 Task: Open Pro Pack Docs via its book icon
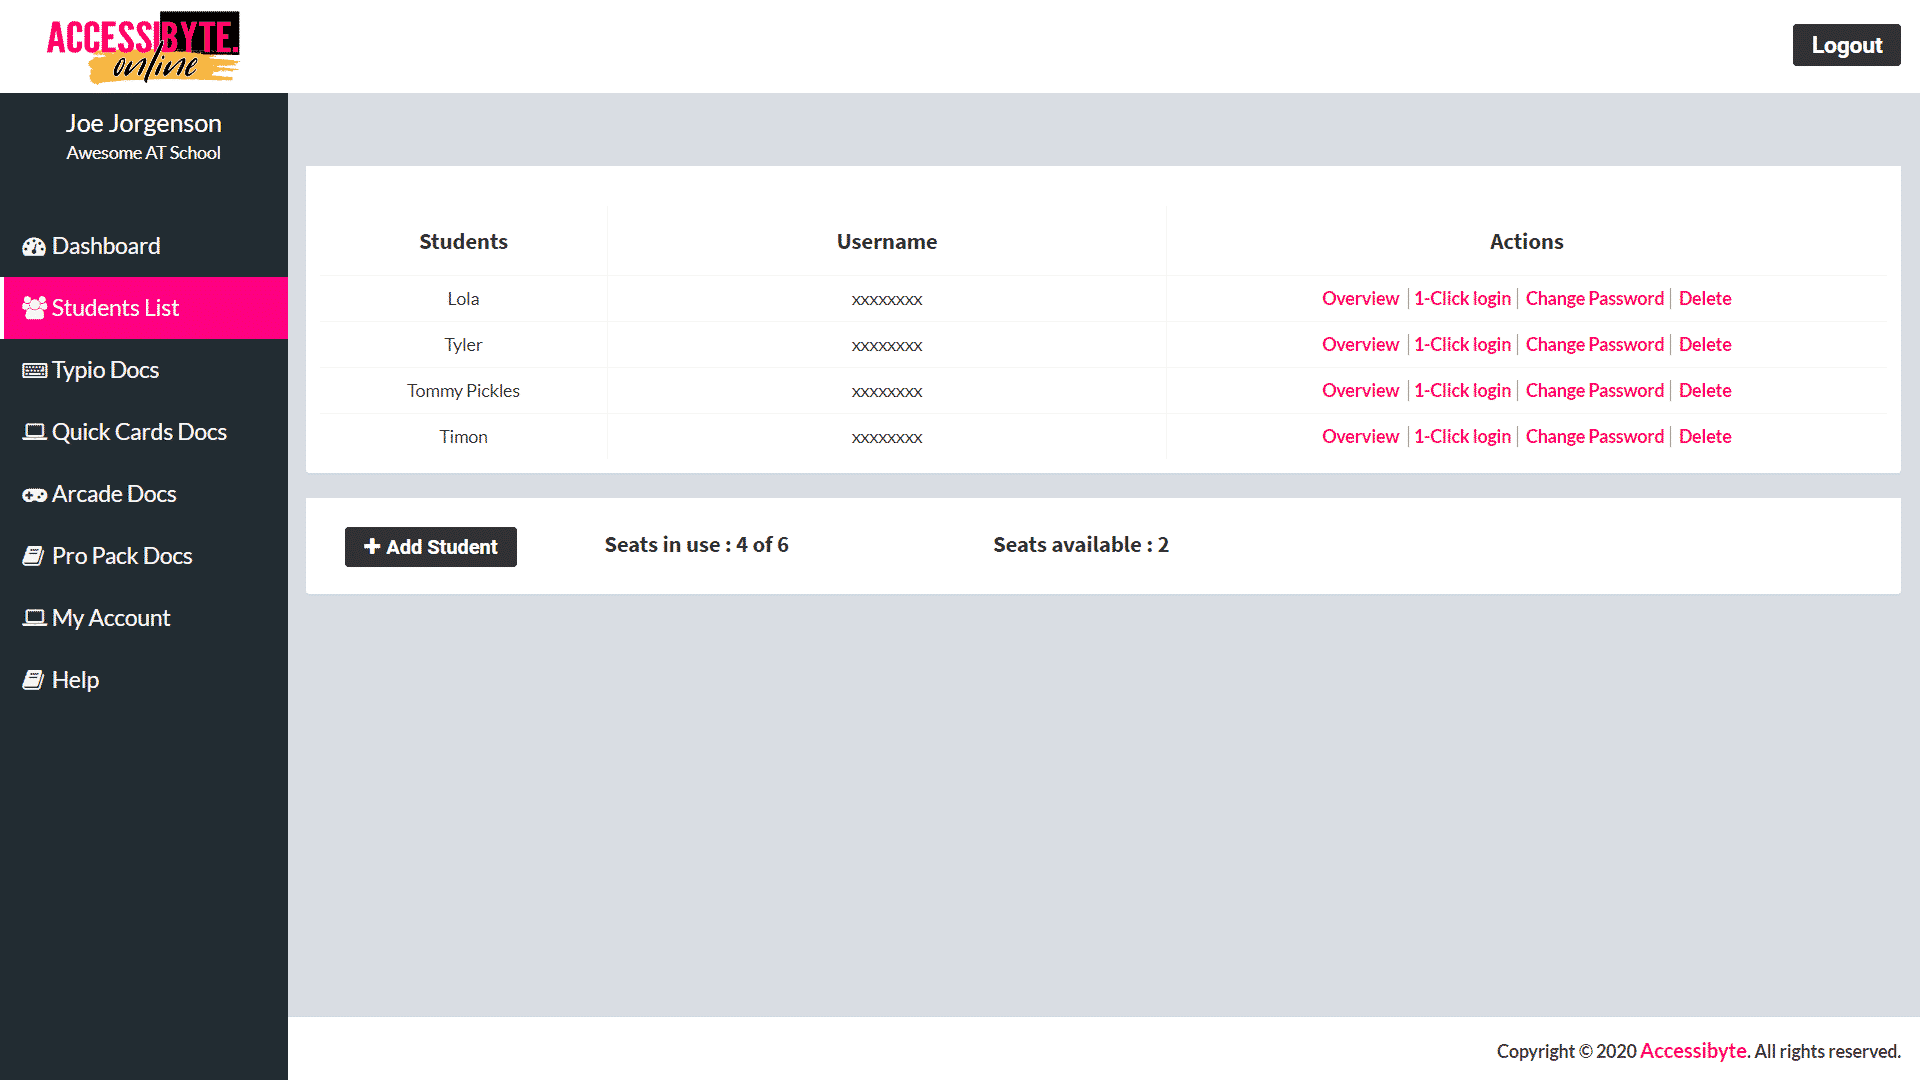click(35, 555)
